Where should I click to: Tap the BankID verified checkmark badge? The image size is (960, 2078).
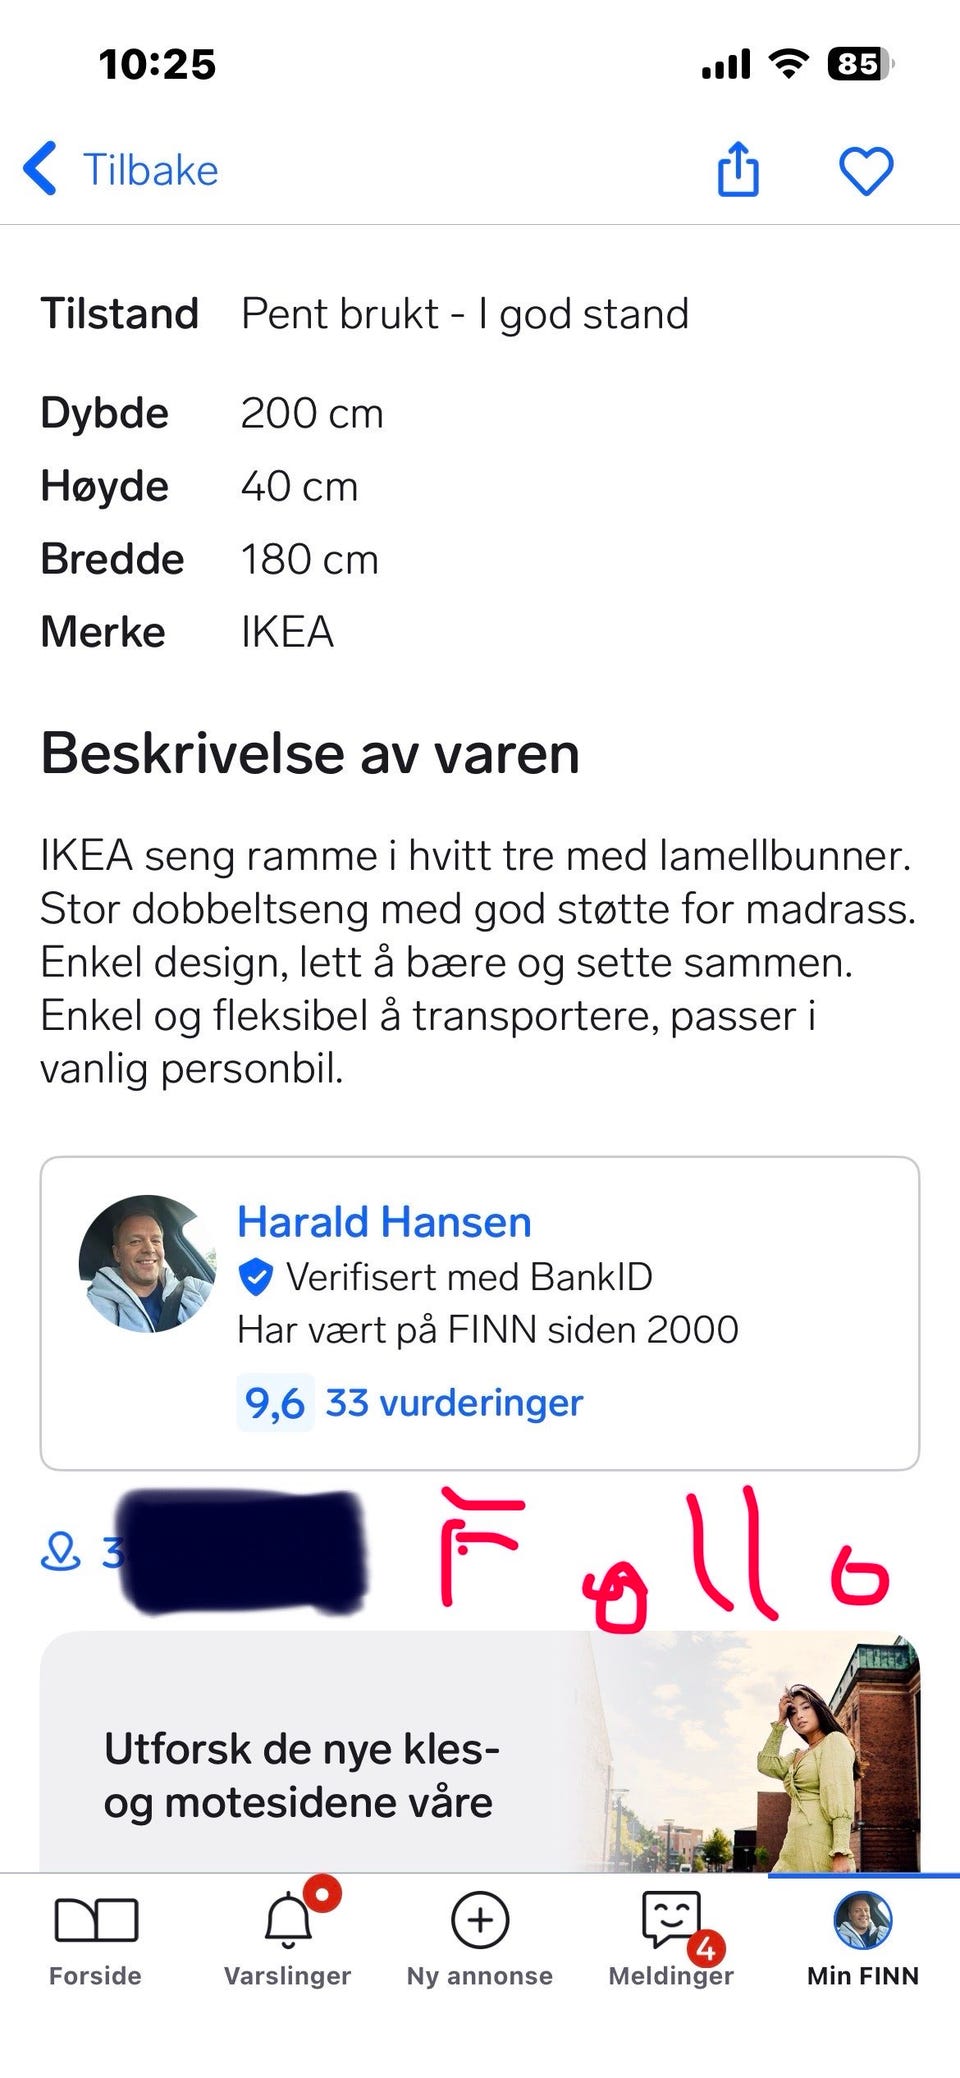[x=256, y=1277]
